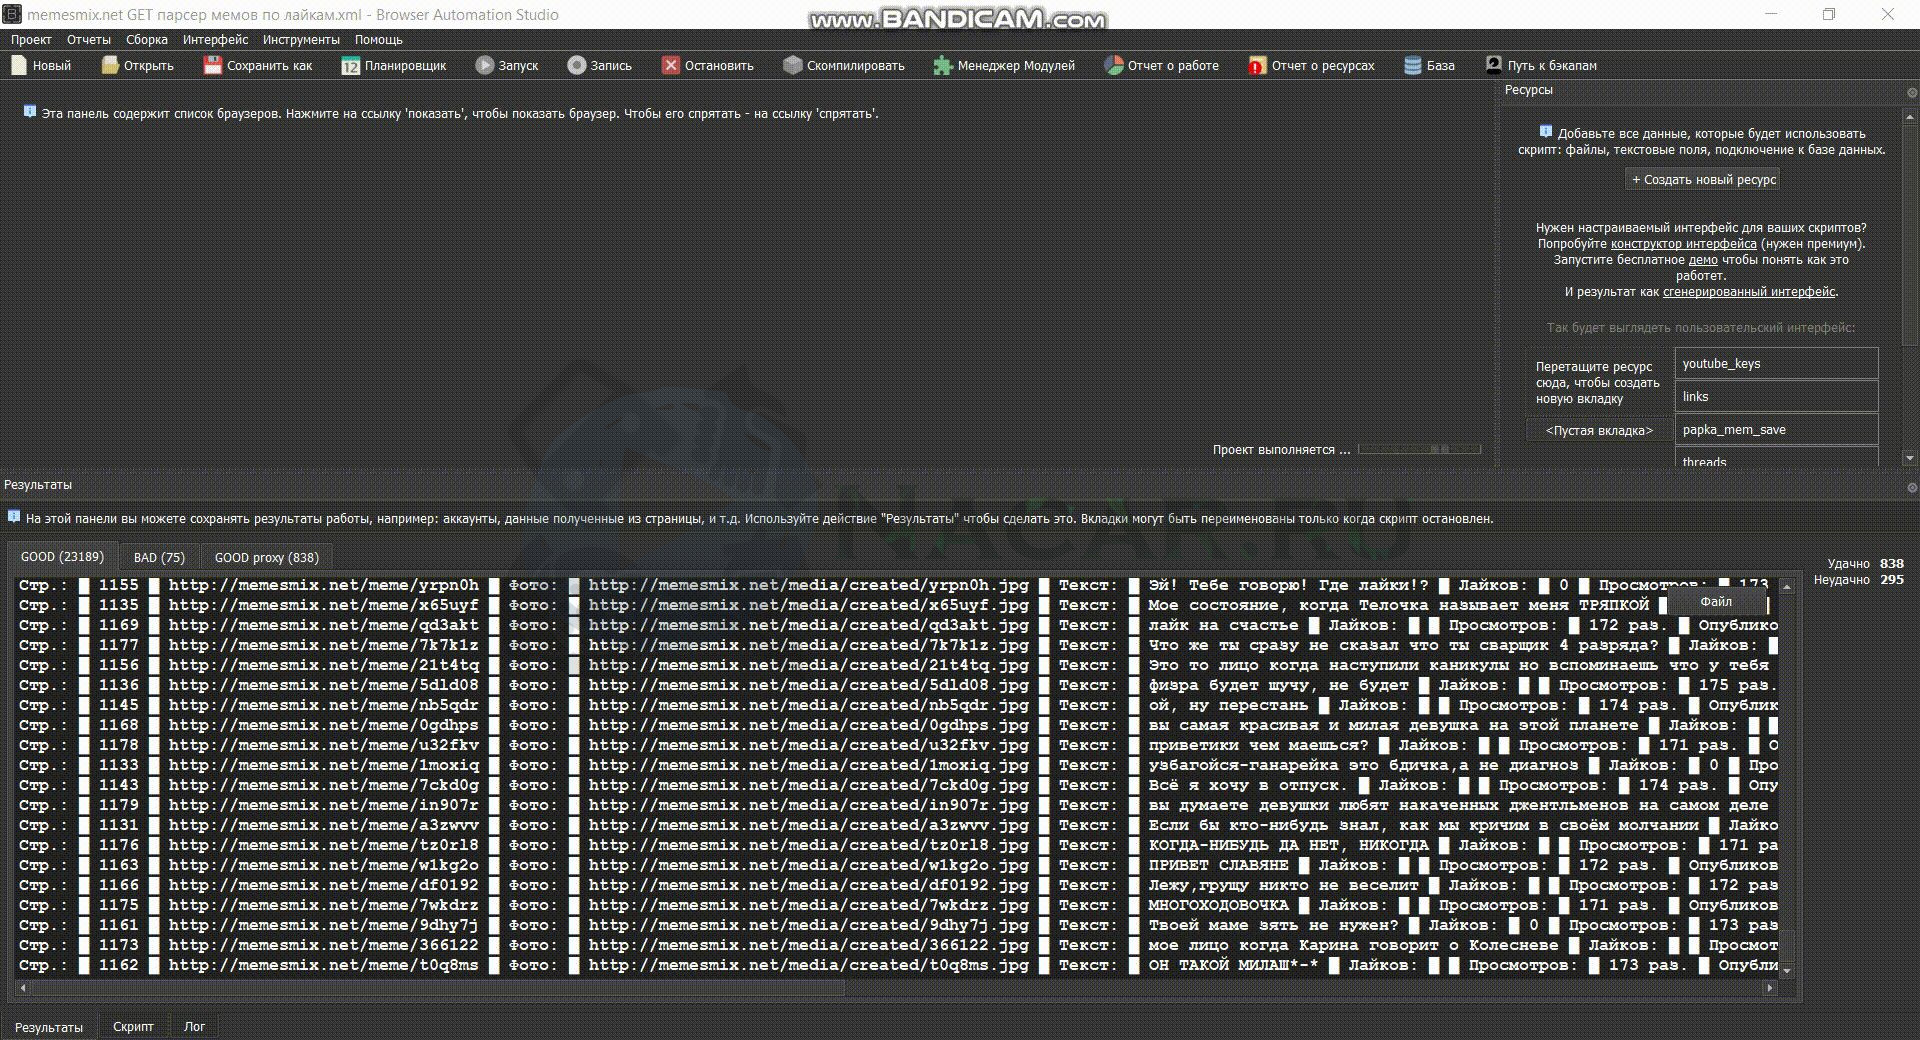
Task: Click info icon in Ресурсы description
Action: pos(1546,132)
